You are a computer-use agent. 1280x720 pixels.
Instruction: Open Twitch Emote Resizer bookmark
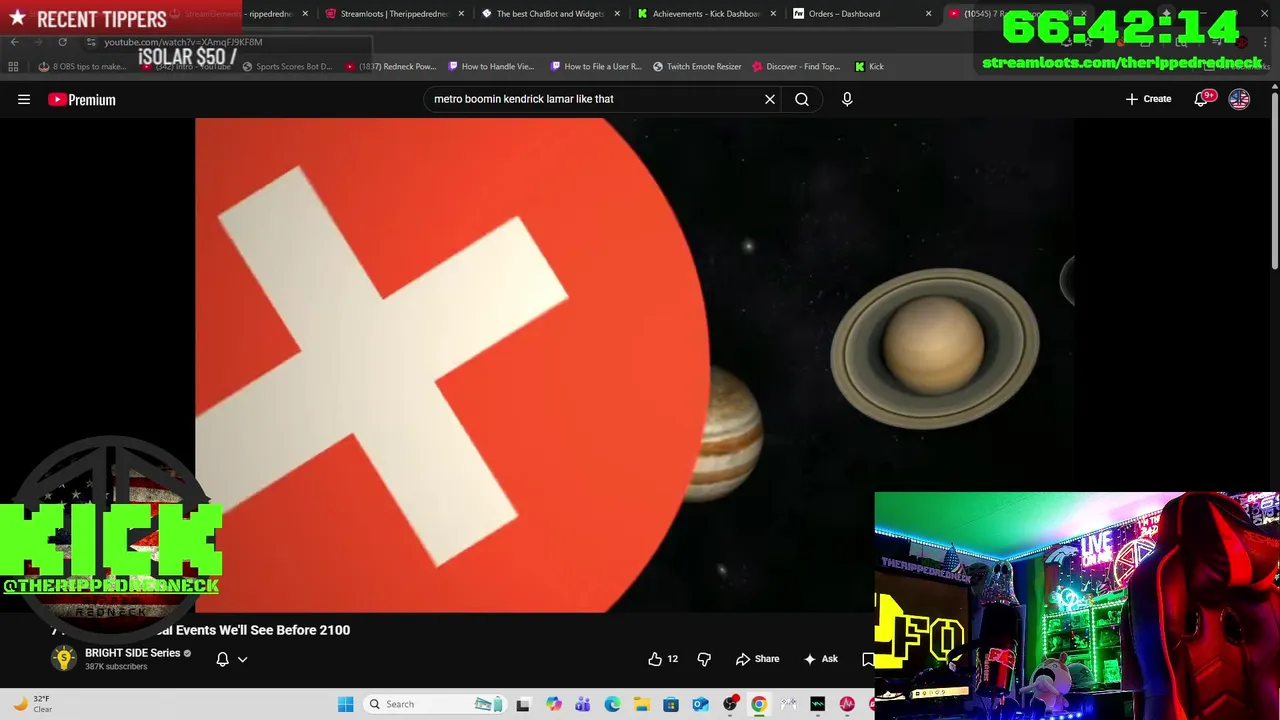click(x=697, y=66)
